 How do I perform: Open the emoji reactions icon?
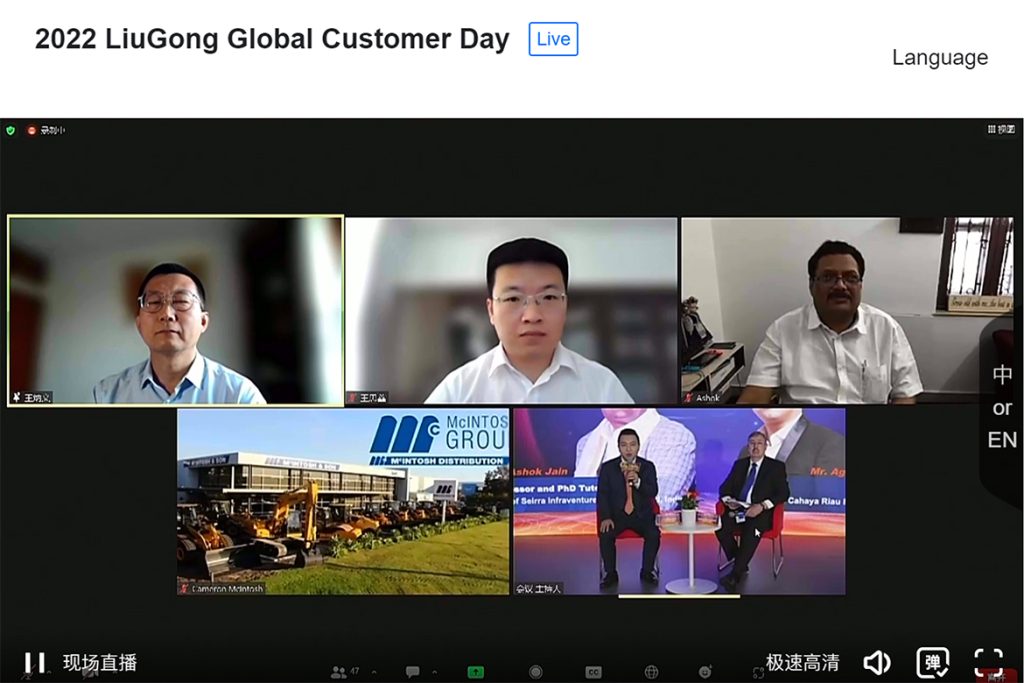[703, 670]
